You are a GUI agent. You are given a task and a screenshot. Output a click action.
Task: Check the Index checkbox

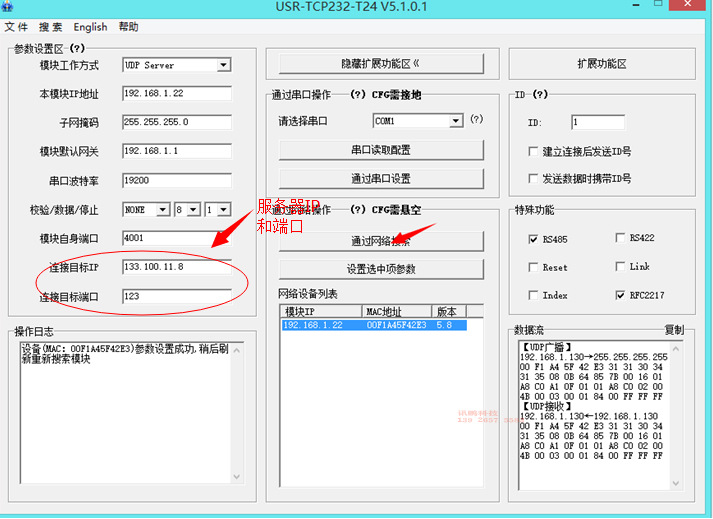533,296
